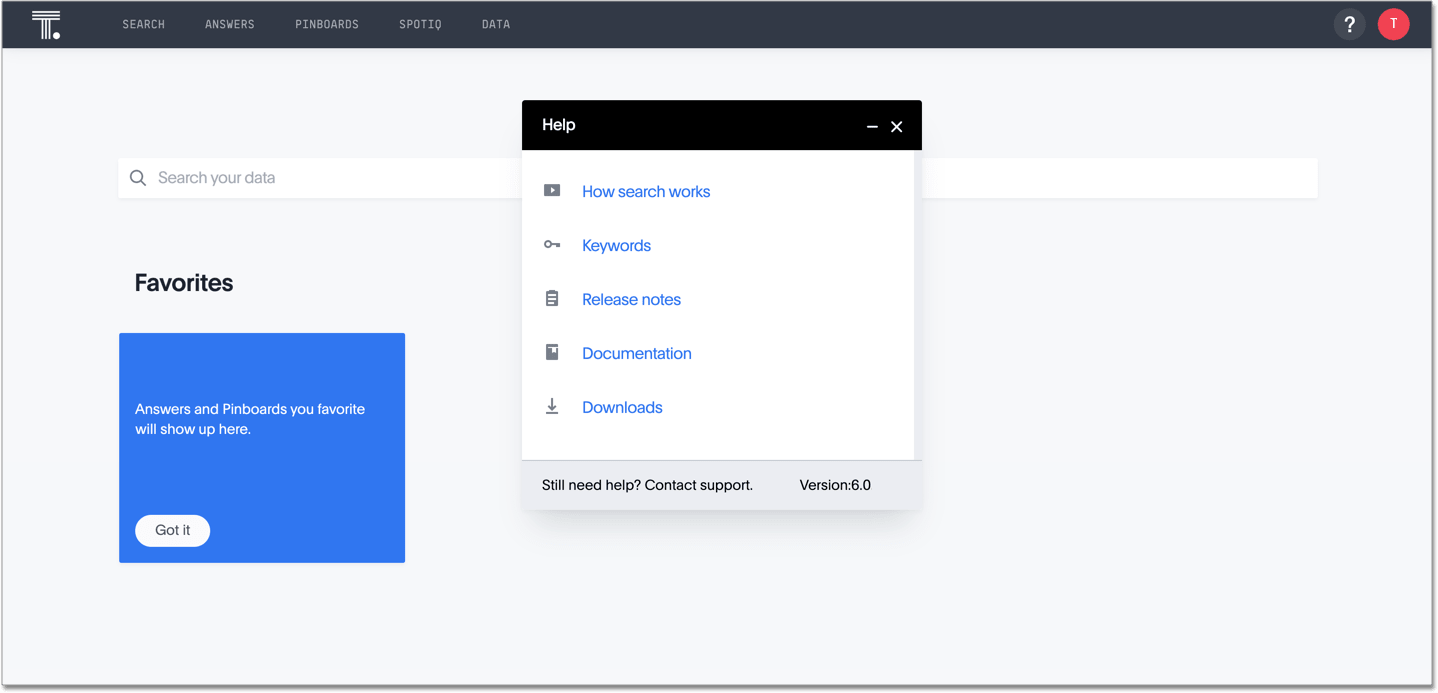This screenshot has width=1438, height=693.
Task: Navigate to SPOTIQ
Action: (x=420, y=23)
